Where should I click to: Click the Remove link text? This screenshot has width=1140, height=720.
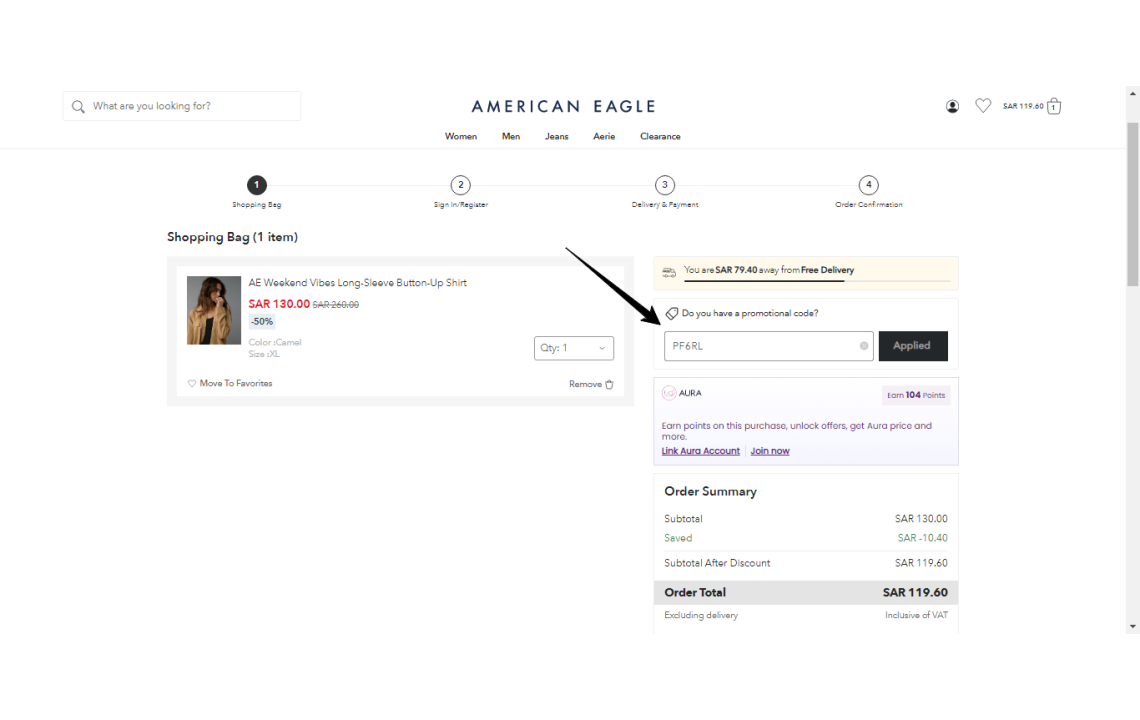pyautogui.click(x=585, y=384)
